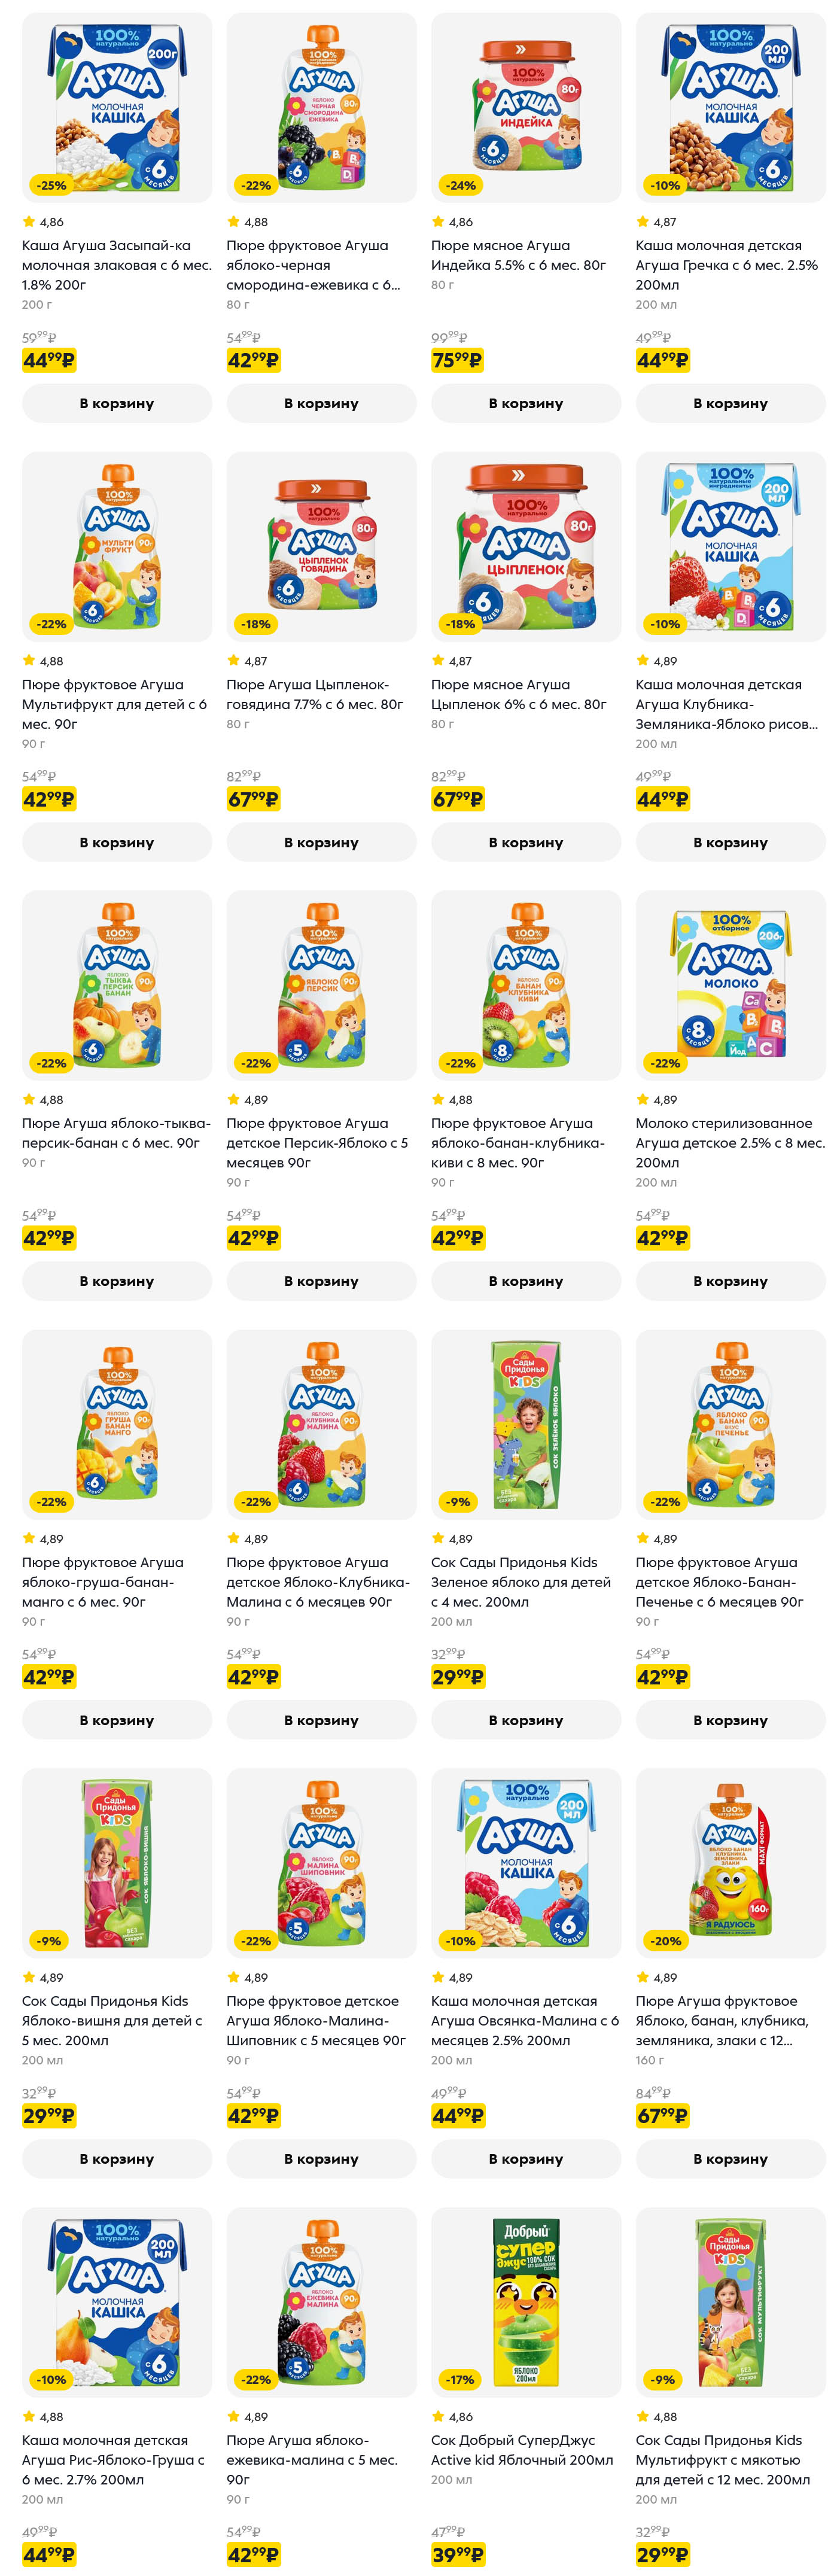
Task: Open Агуша Цыпленок-говядина product image
Action: (321, 546)
